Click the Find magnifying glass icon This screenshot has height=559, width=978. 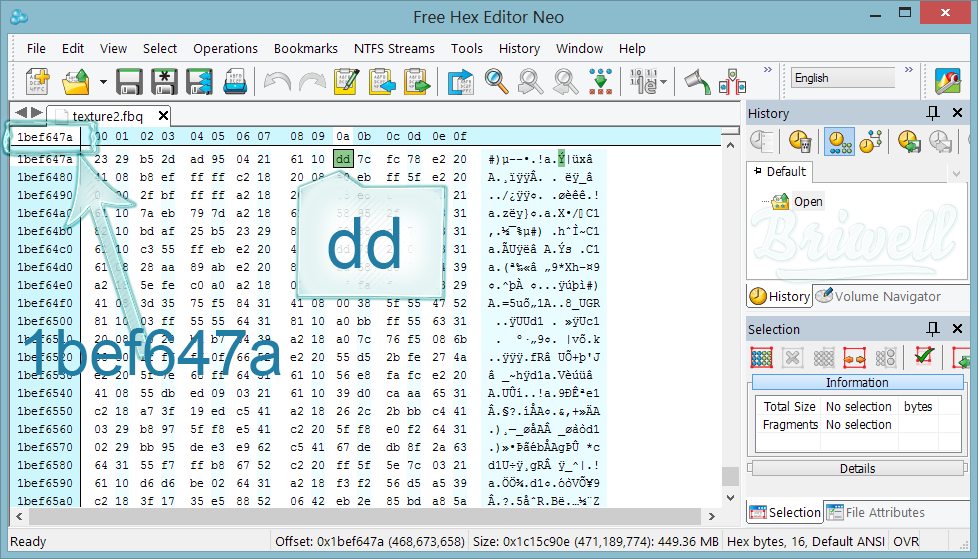[496, 82]
